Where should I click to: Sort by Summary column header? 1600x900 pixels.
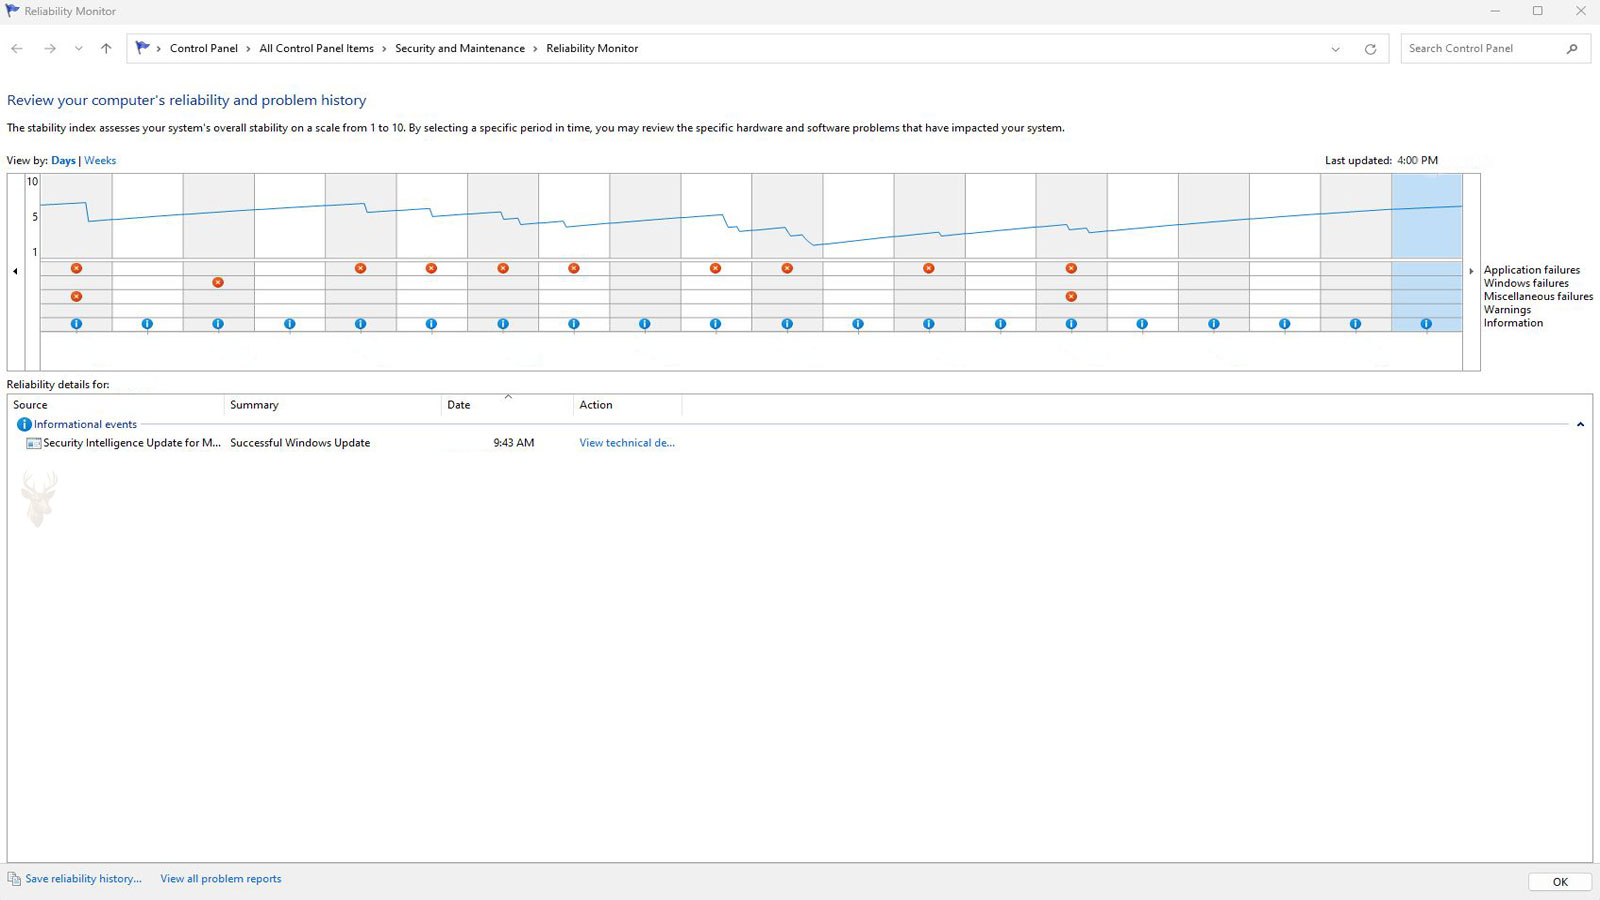tap(333, 405)
